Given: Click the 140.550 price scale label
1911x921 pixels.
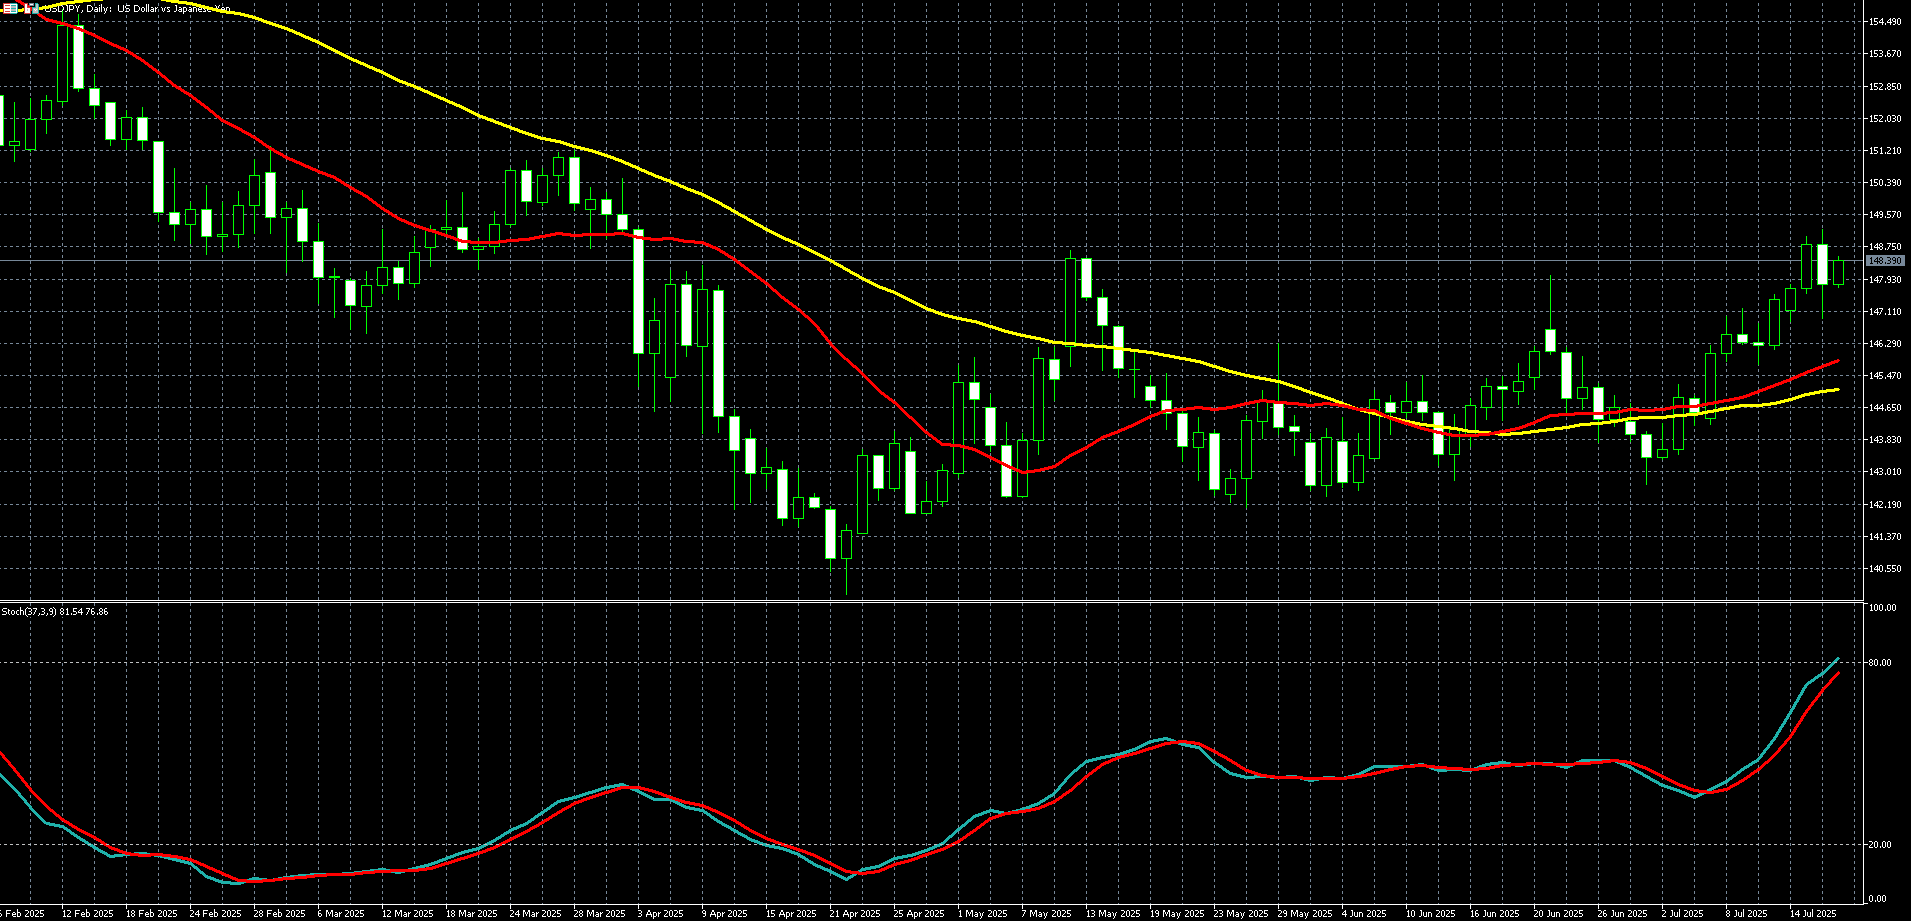Looking at the screenshot, I should (x=1884, y=569).
